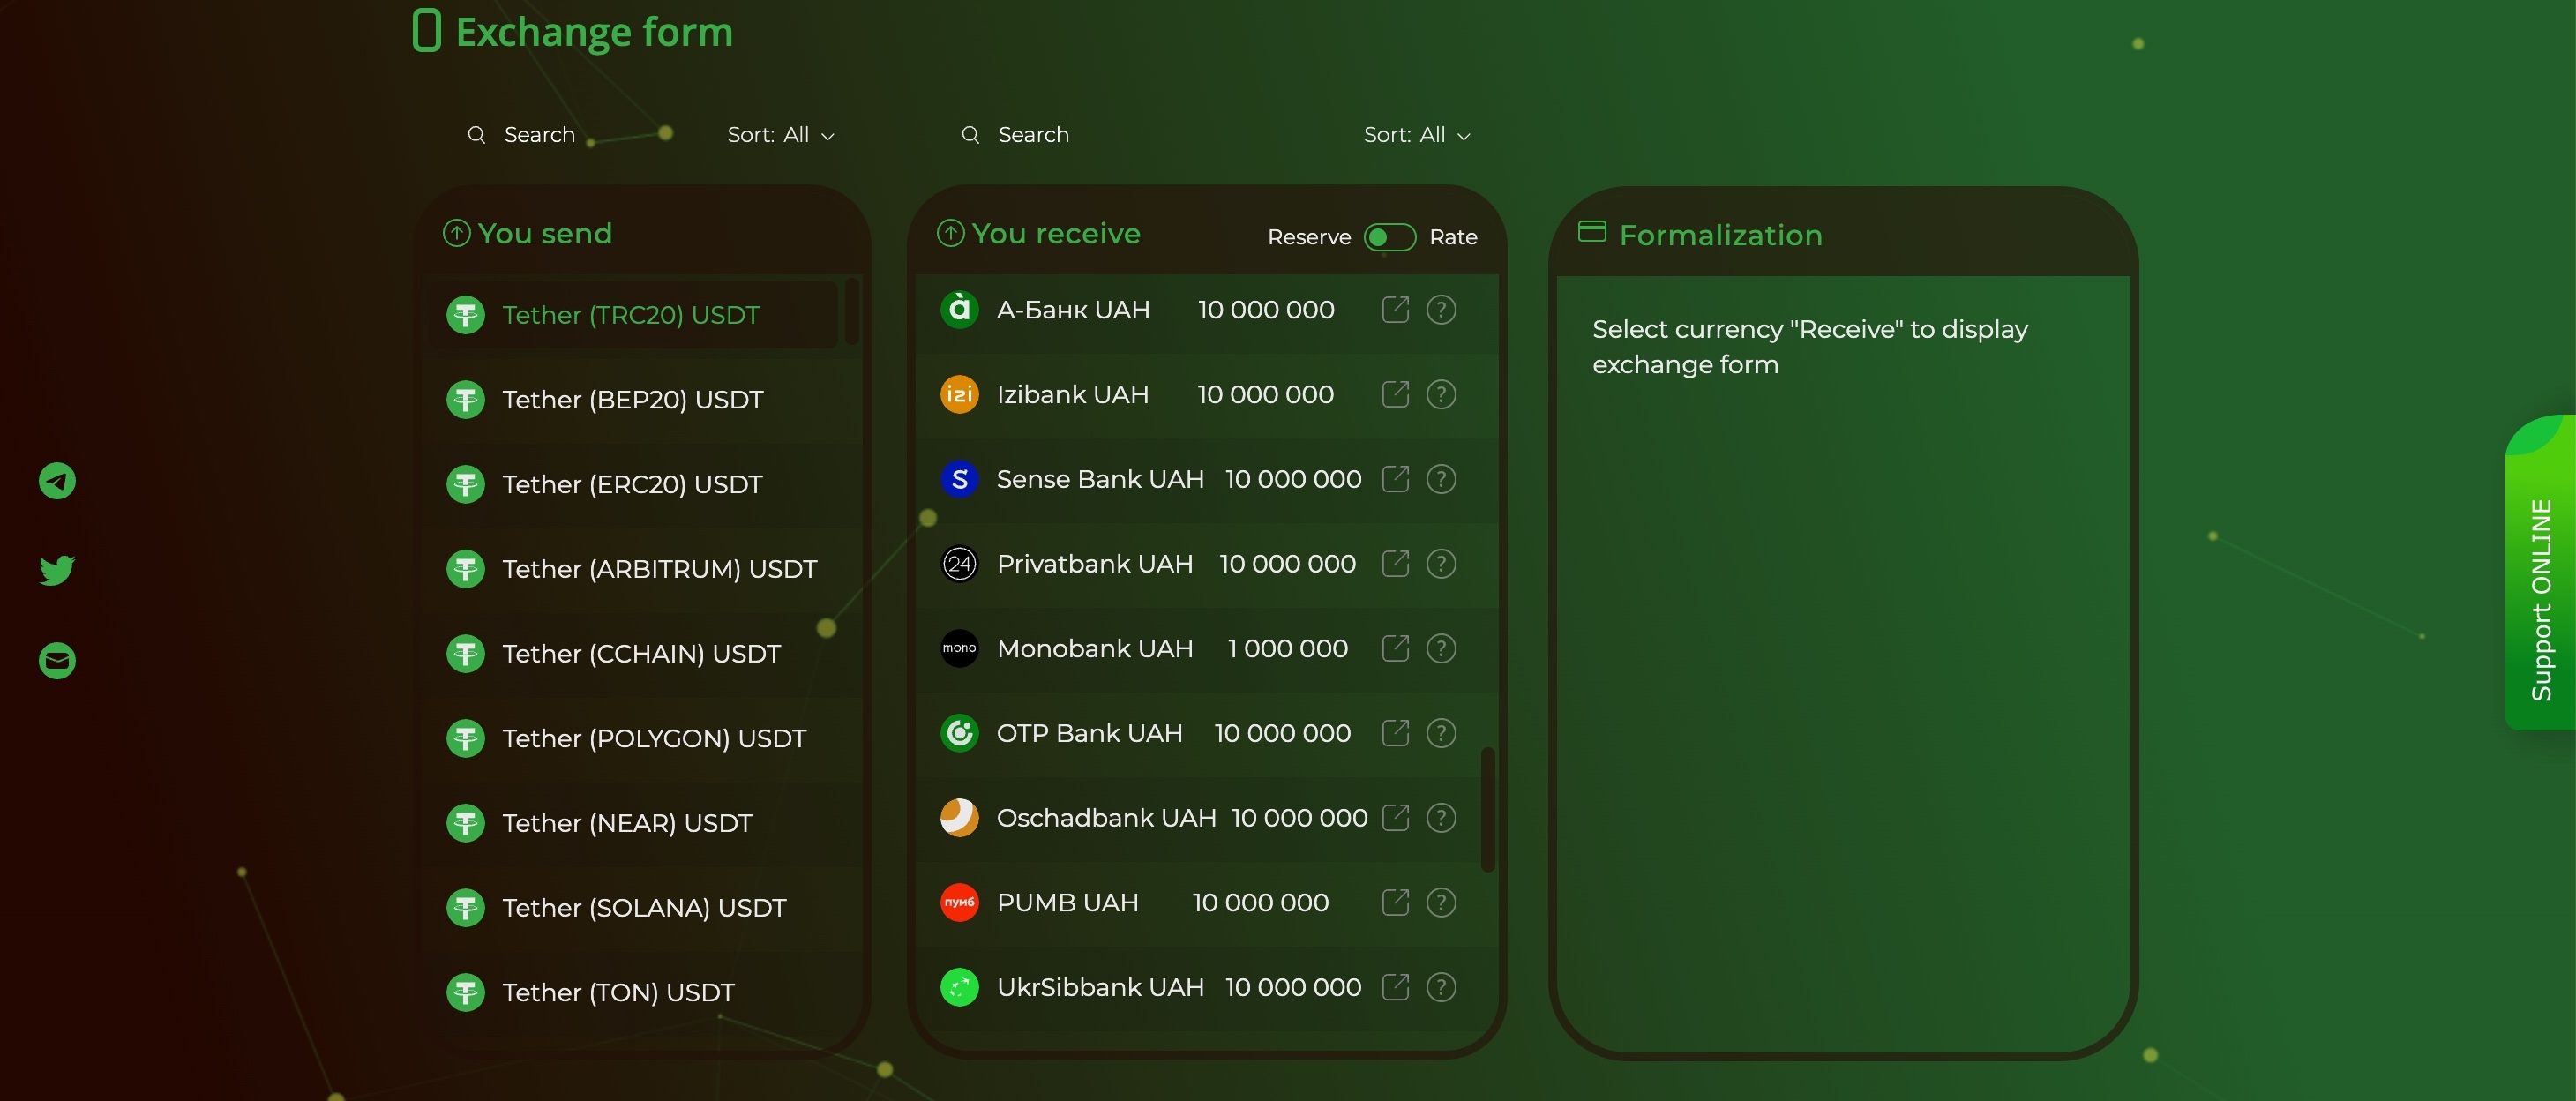Image resolution: width=2576 pixels, height=1101 pixels.
Task: Click the You receive list scrollbar
Action: 1487,808
